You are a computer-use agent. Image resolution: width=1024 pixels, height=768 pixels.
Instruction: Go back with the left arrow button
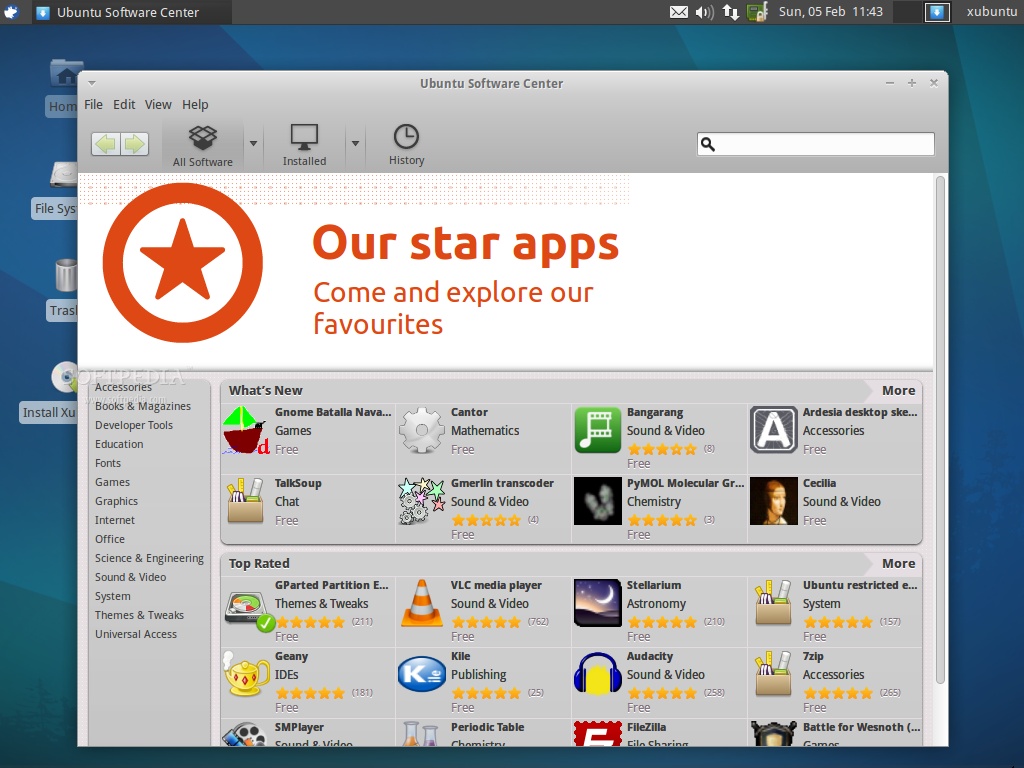point(106,144)
